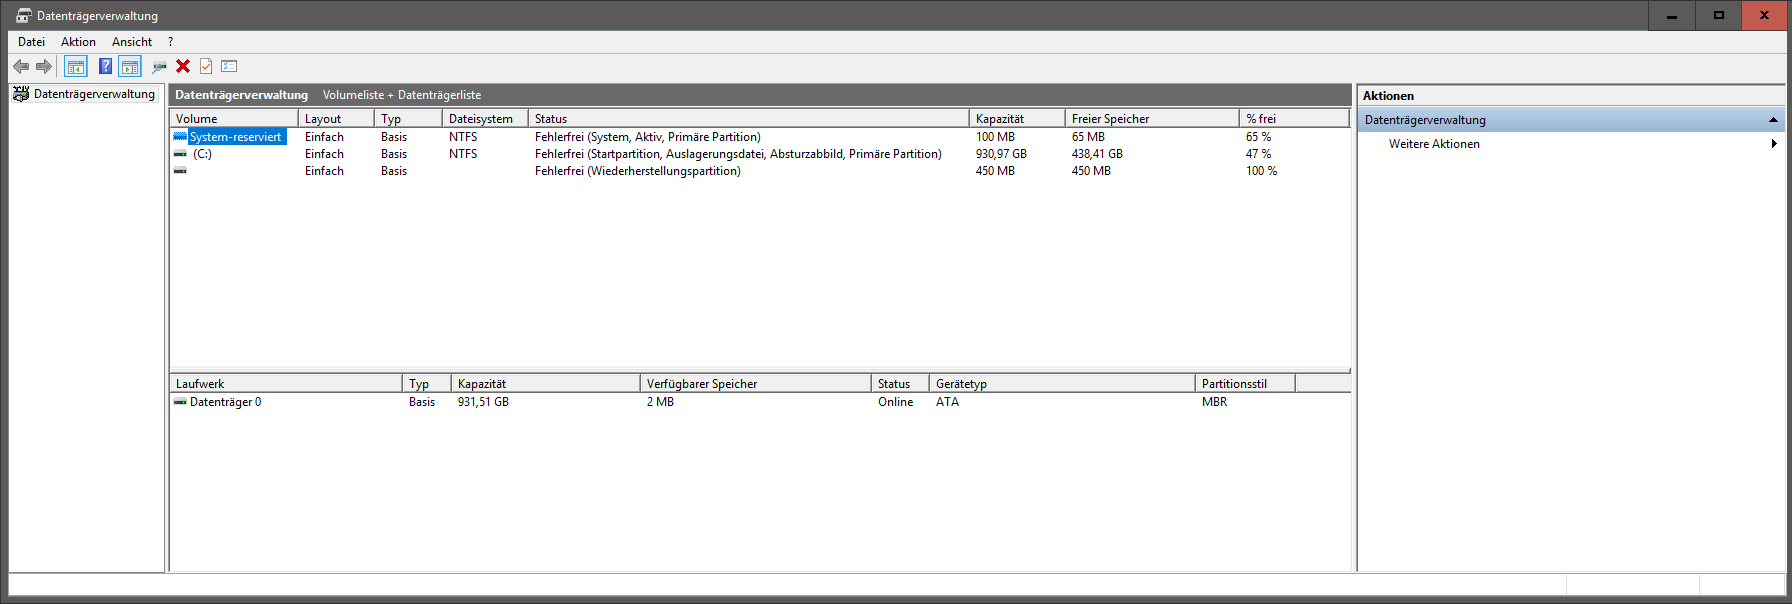1792x604 pixels.
Task: Open the Ansicht menu
Action: click(132, 42)
